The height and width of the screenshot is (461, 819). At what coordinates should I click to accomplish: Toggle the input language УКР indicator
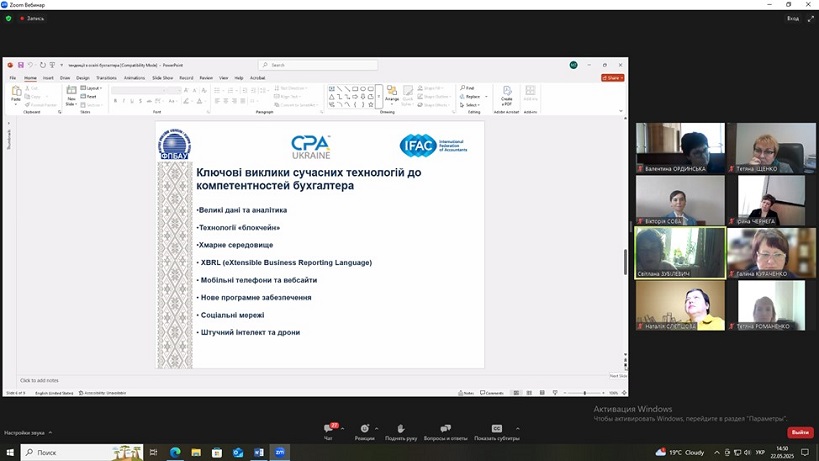760,452
